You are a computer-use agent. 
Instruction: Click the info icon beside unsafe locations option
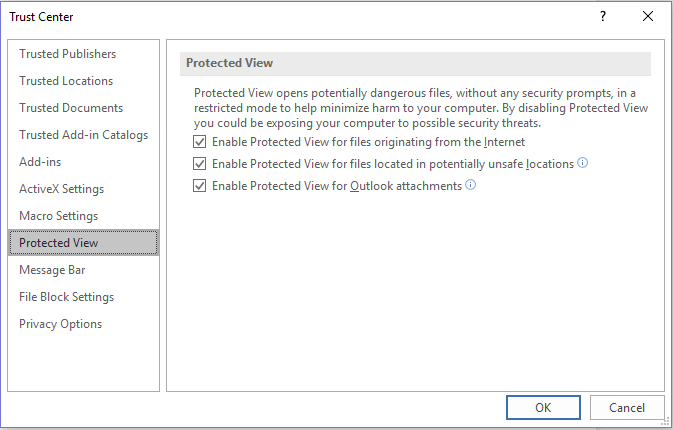(582, 162)
